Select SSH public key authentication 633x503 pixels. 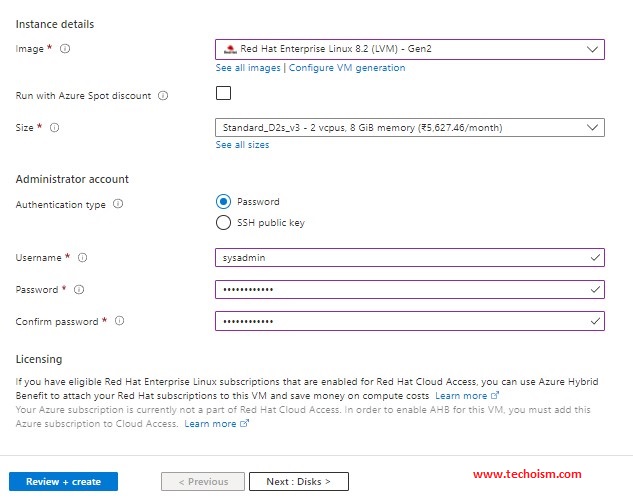[223, 222]
